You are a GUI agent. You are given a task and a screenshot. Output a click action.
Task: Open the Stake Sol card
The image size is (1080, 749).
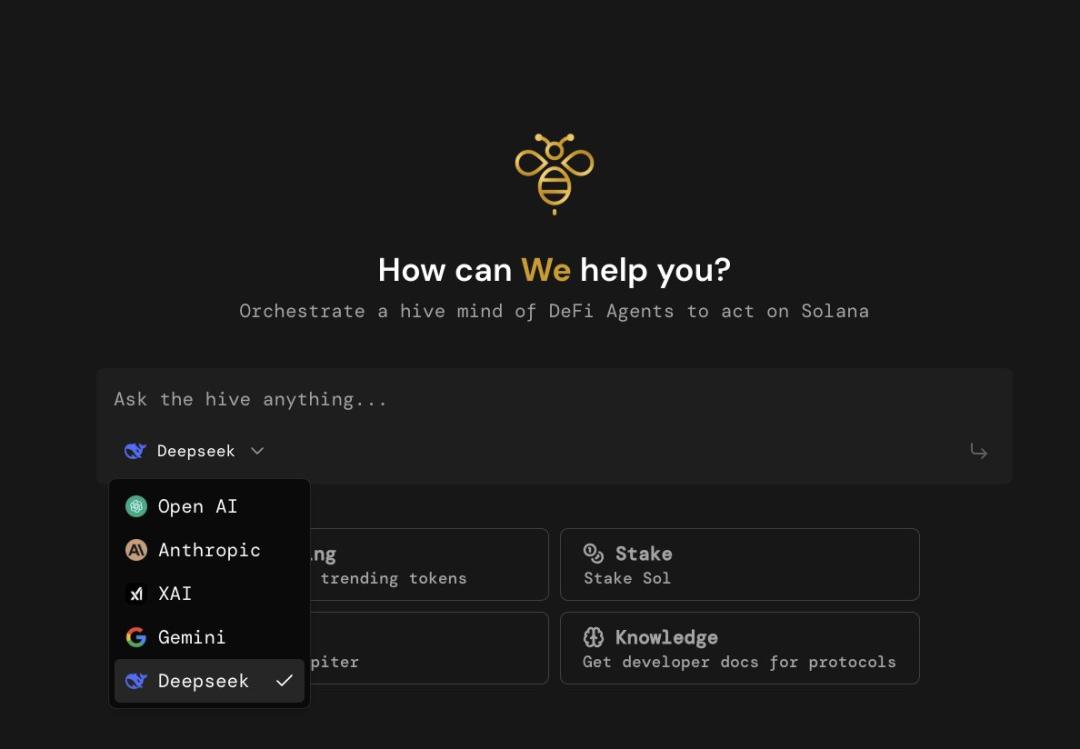point(740,564)
